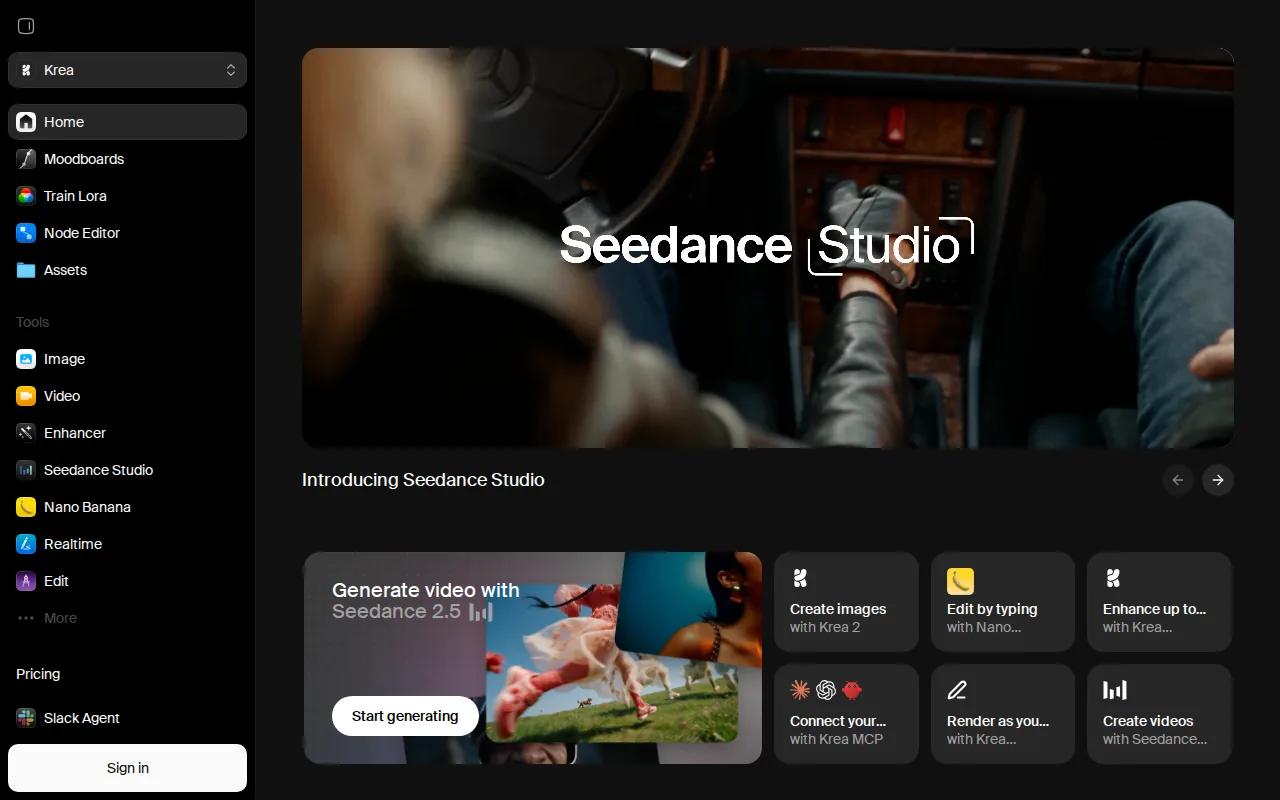Viewport: 1280px width, 800px height.
Task: Open Connect your Krea MCP card
Action: tap(846, 714)
